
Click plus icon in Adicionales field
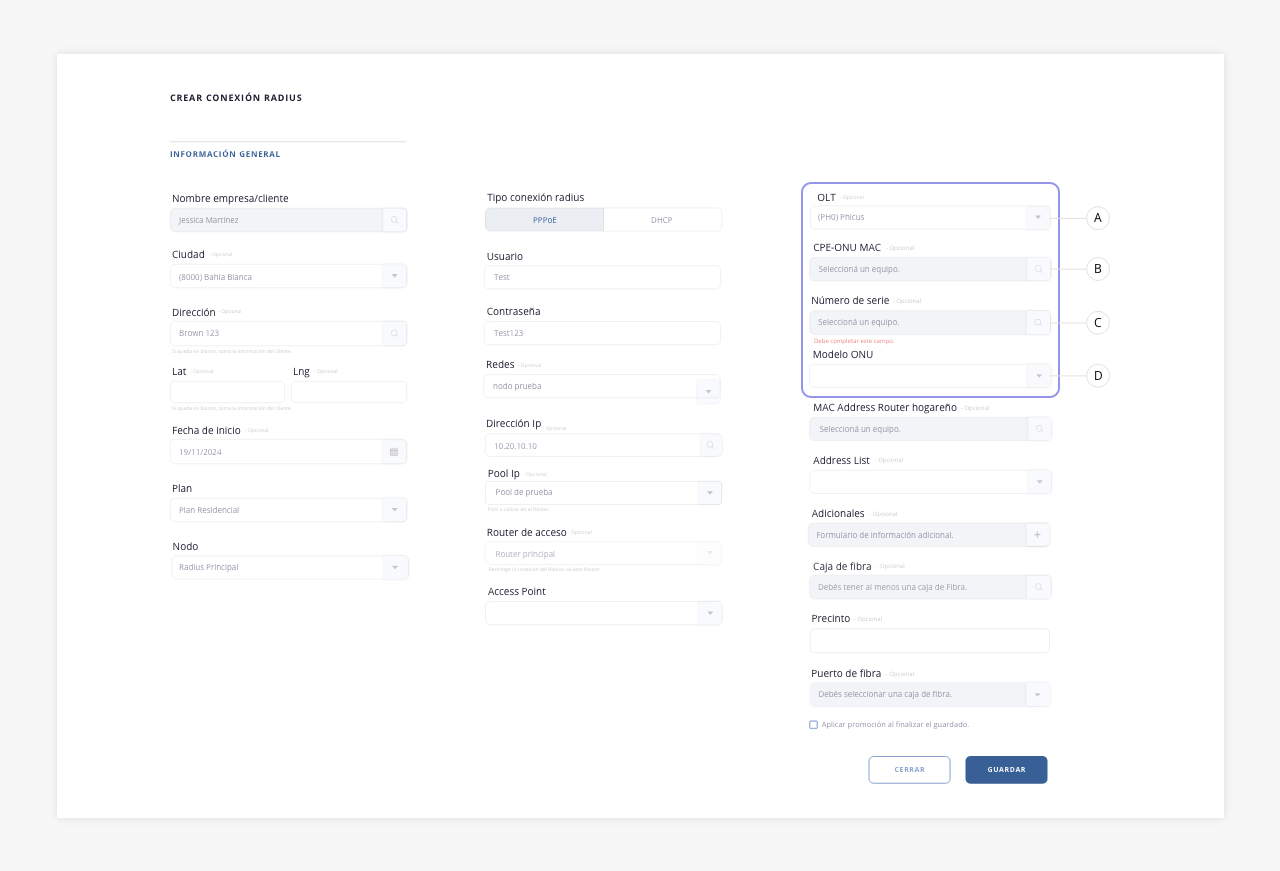coord(1038,535)
